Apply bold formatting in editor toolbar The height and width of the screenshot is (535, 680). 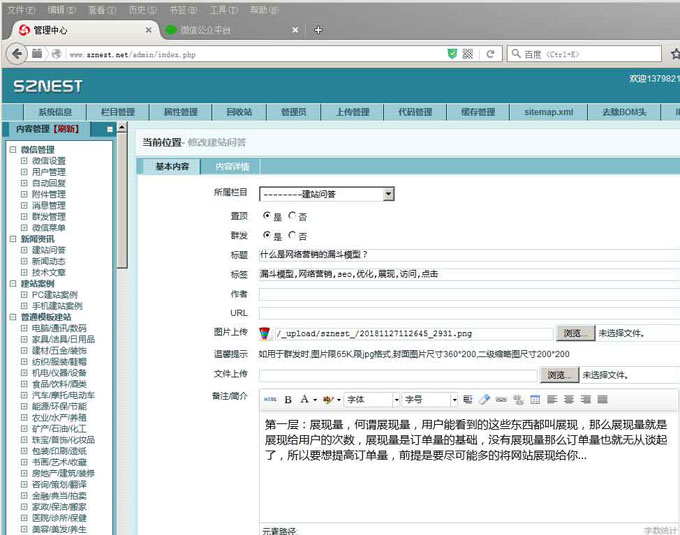(x=289, y=399)
